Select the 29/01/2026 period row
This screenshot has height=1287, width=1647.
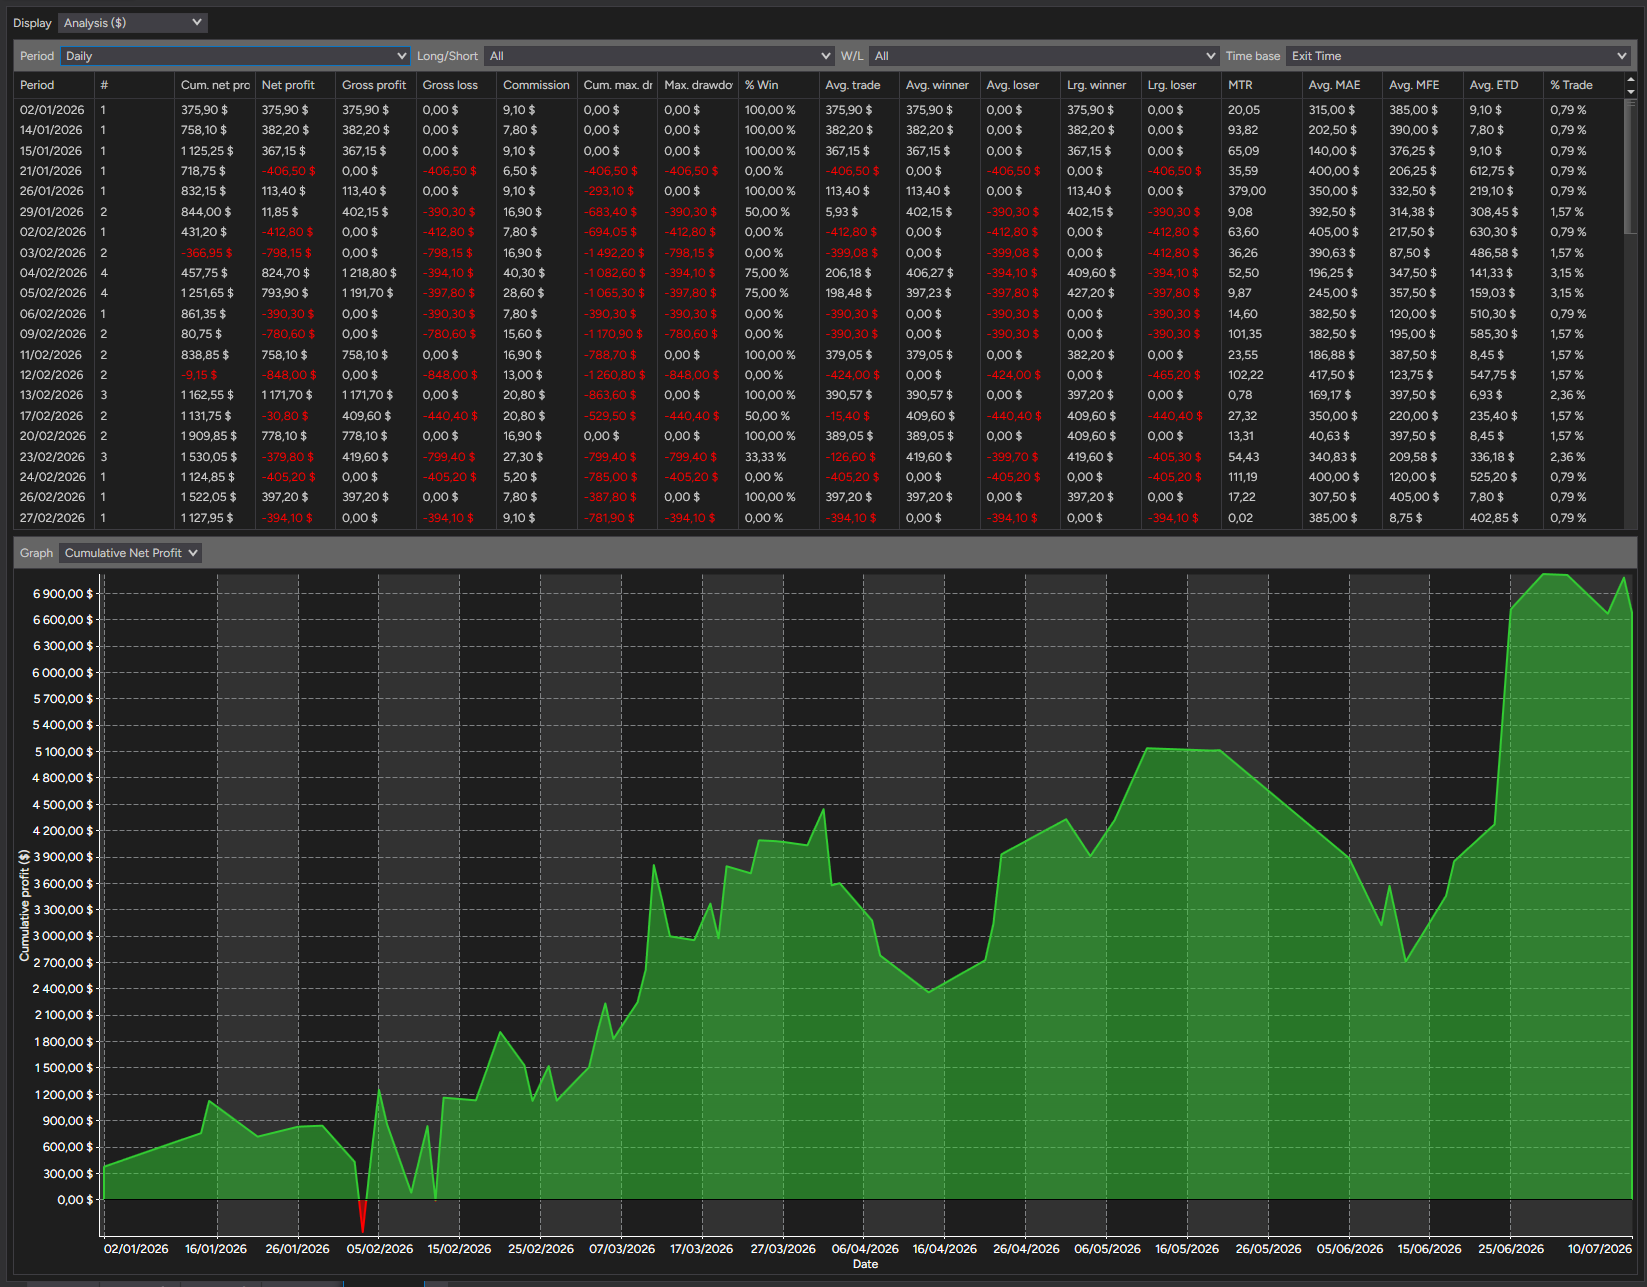pos(820,212)
